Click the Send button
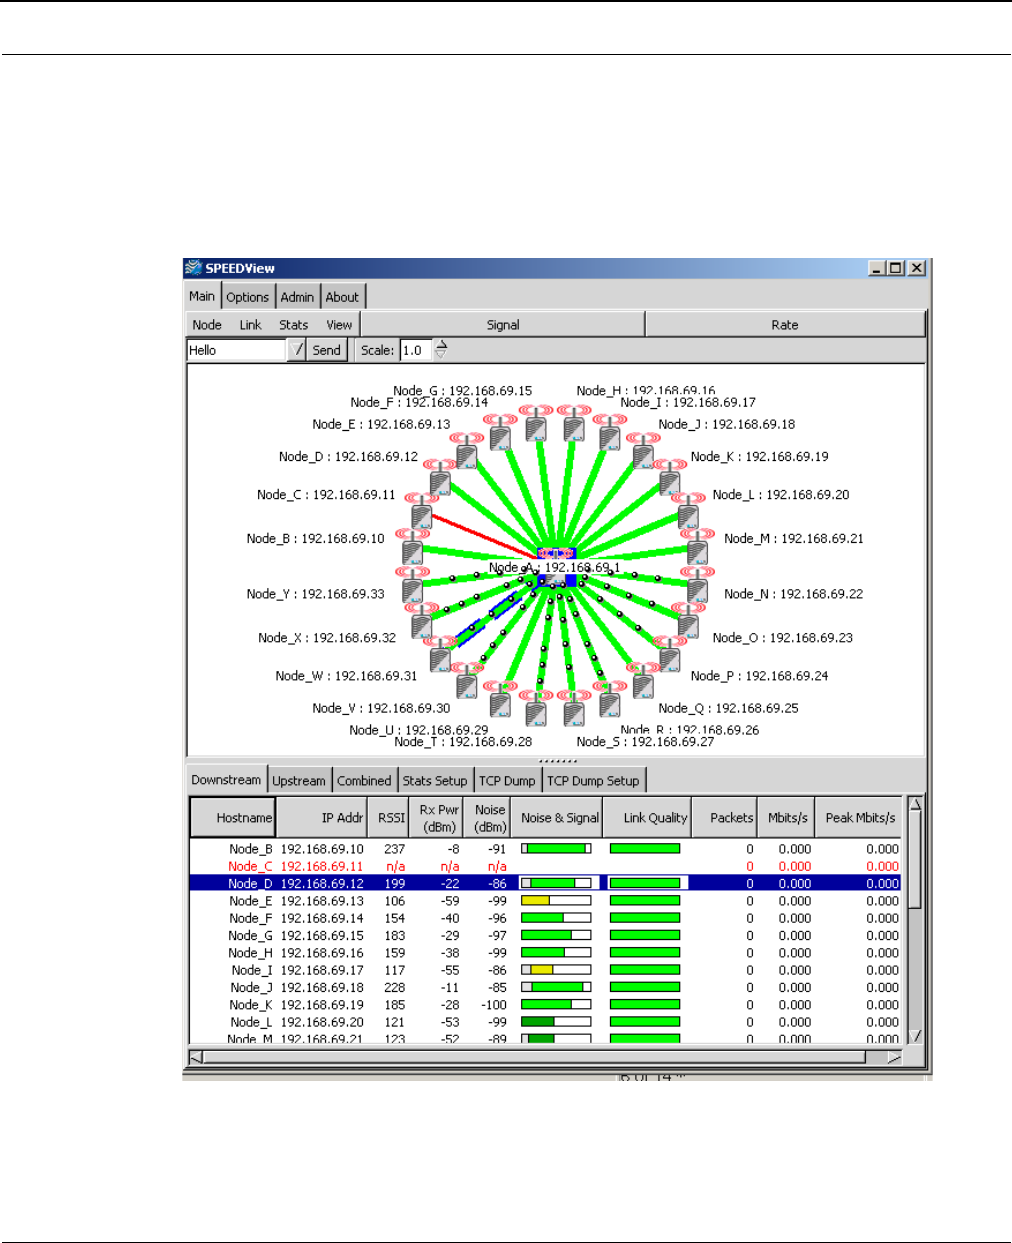 click(327, 350)
